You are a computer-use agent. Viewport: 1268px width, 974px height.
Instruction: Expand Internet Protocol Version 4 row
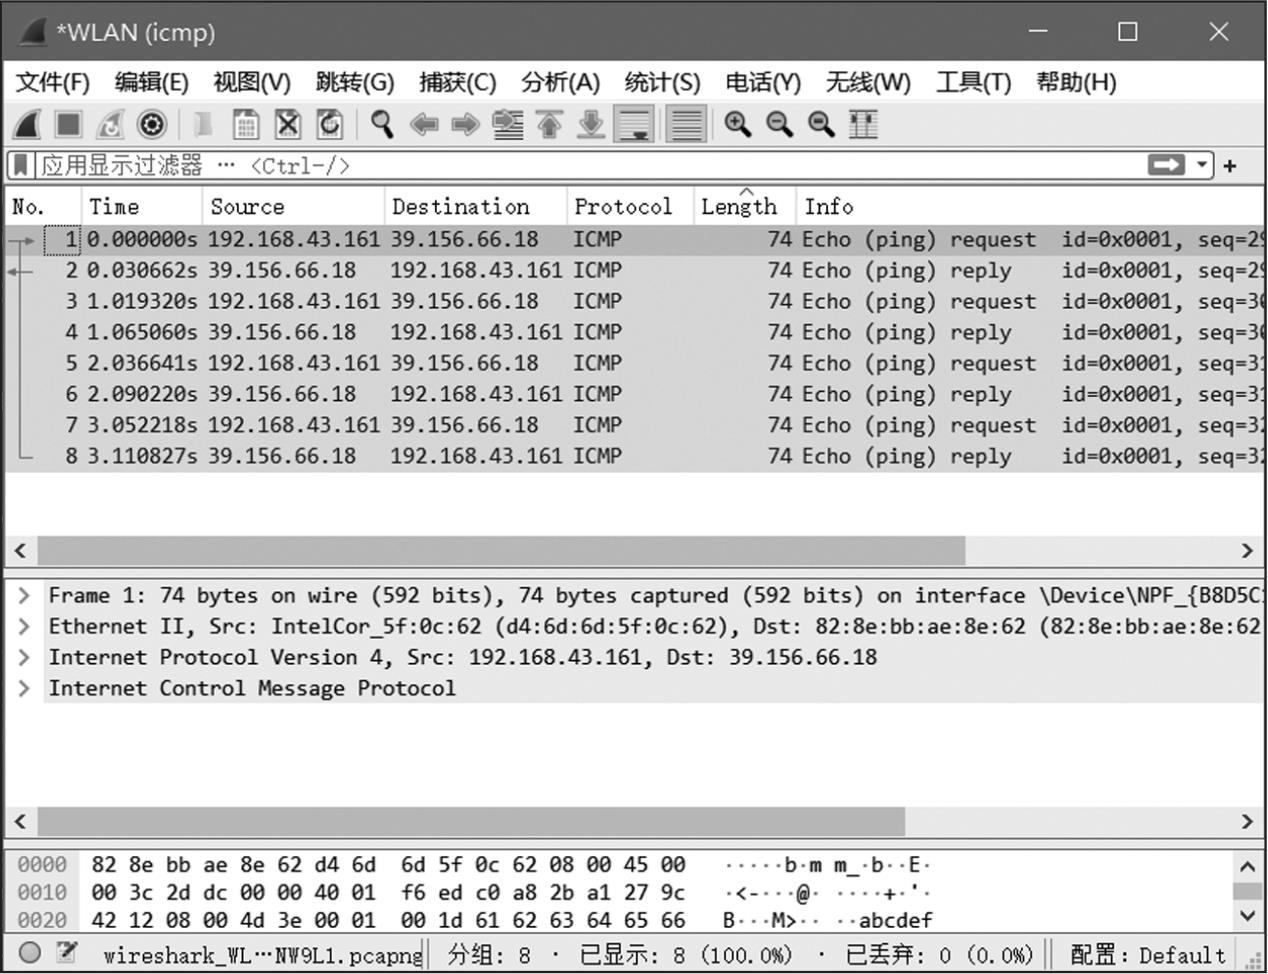24,658
